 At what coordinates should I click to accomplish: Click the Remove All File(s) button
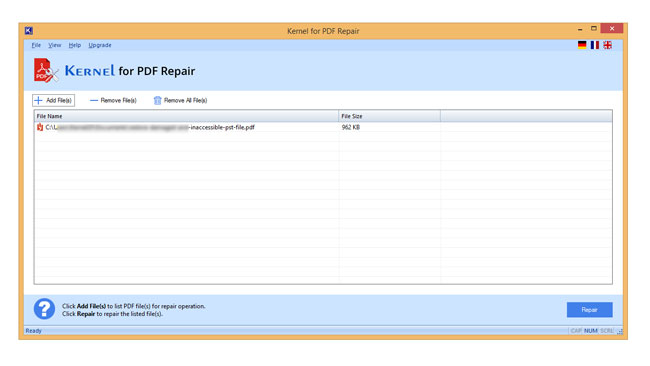180,100
